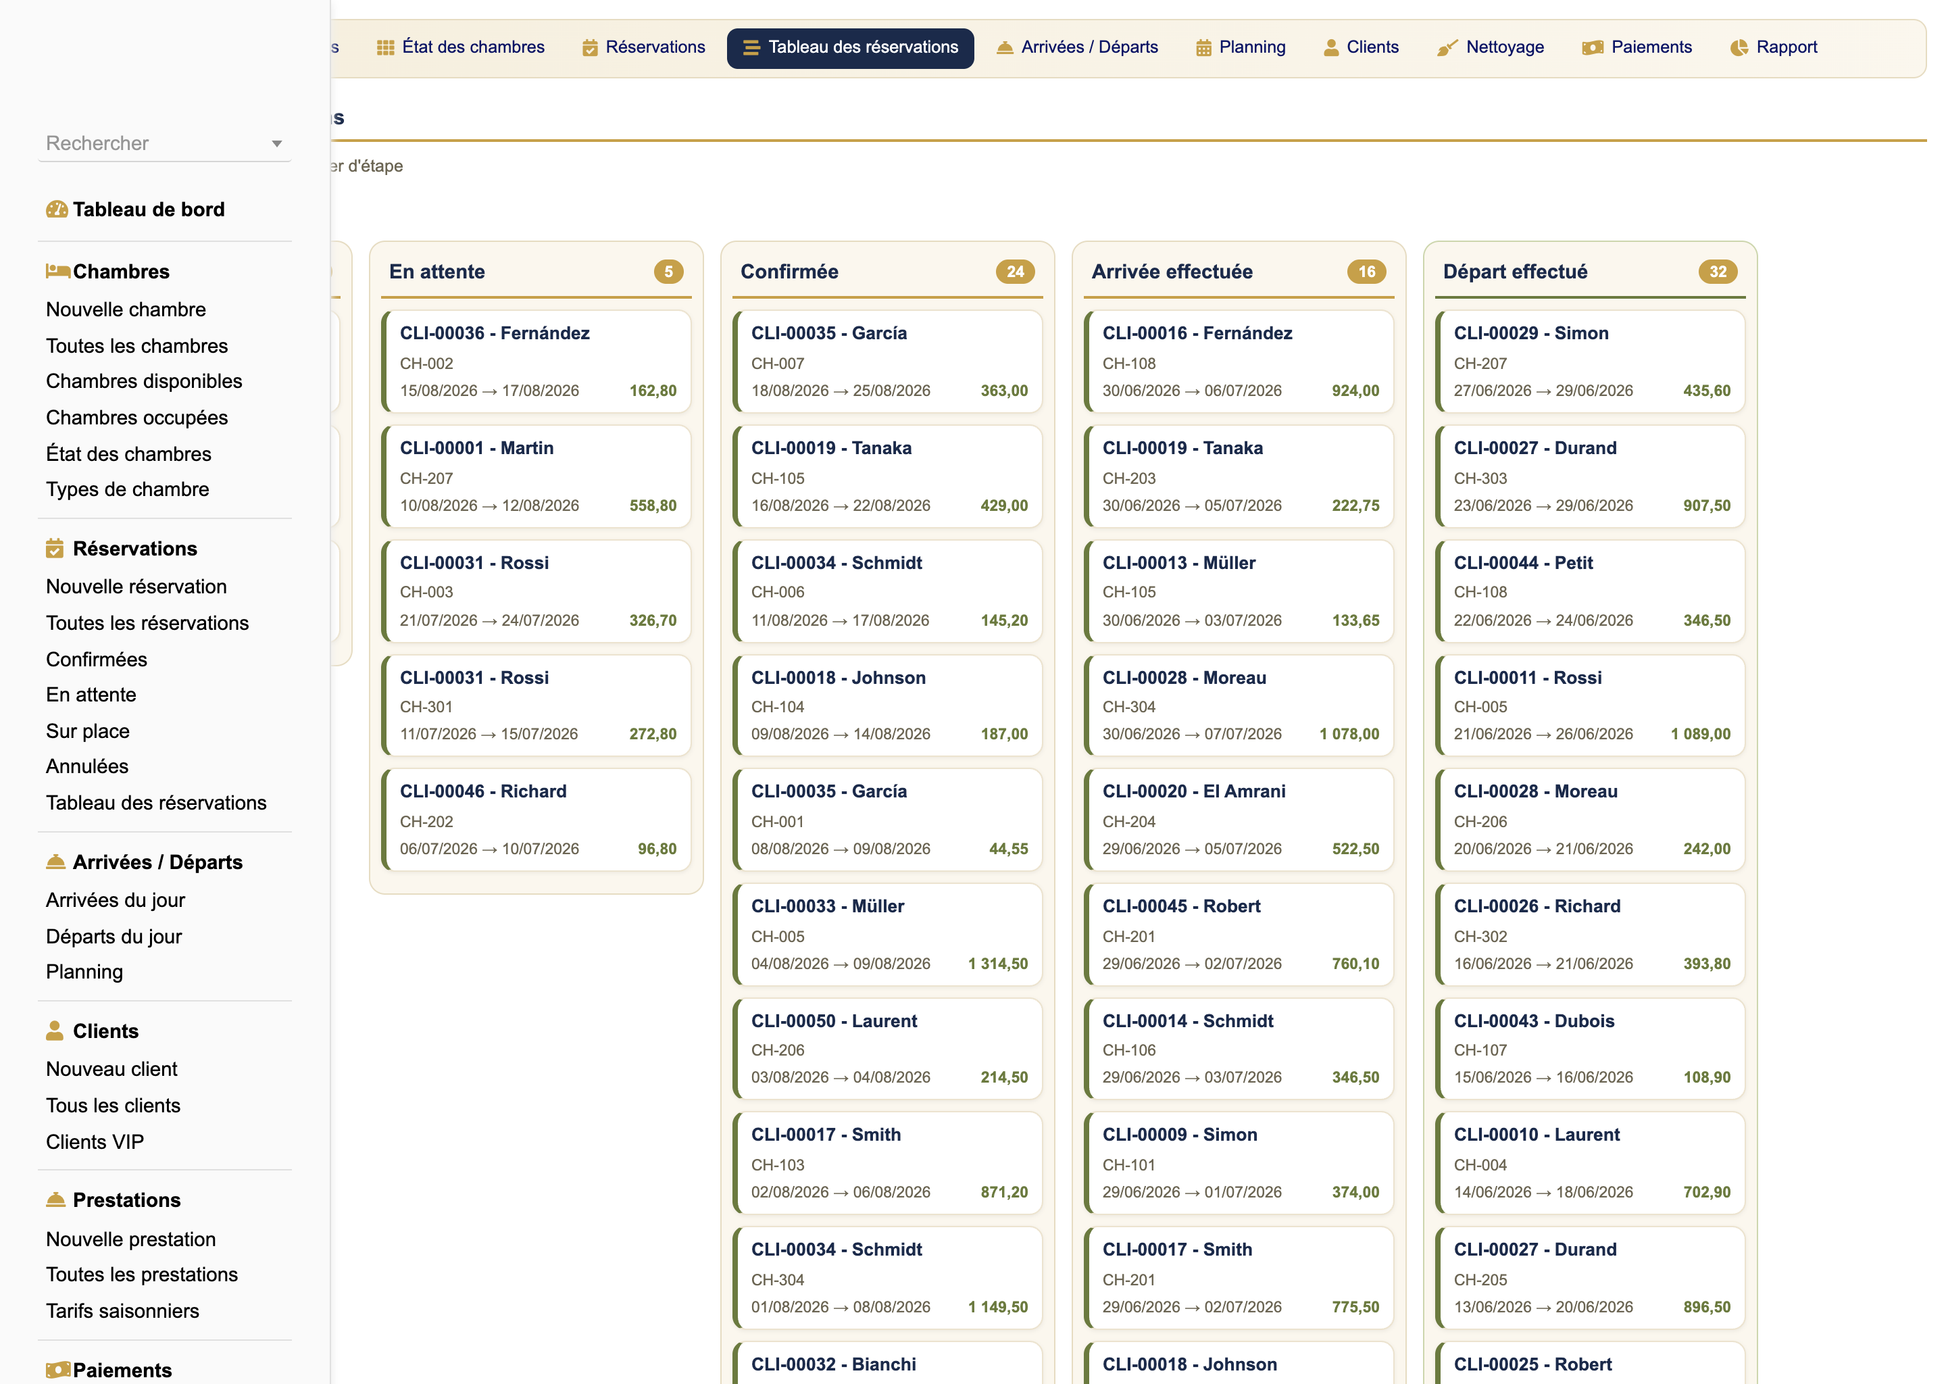Click Nouveau client in sidebar

[x=112, y=1069]
